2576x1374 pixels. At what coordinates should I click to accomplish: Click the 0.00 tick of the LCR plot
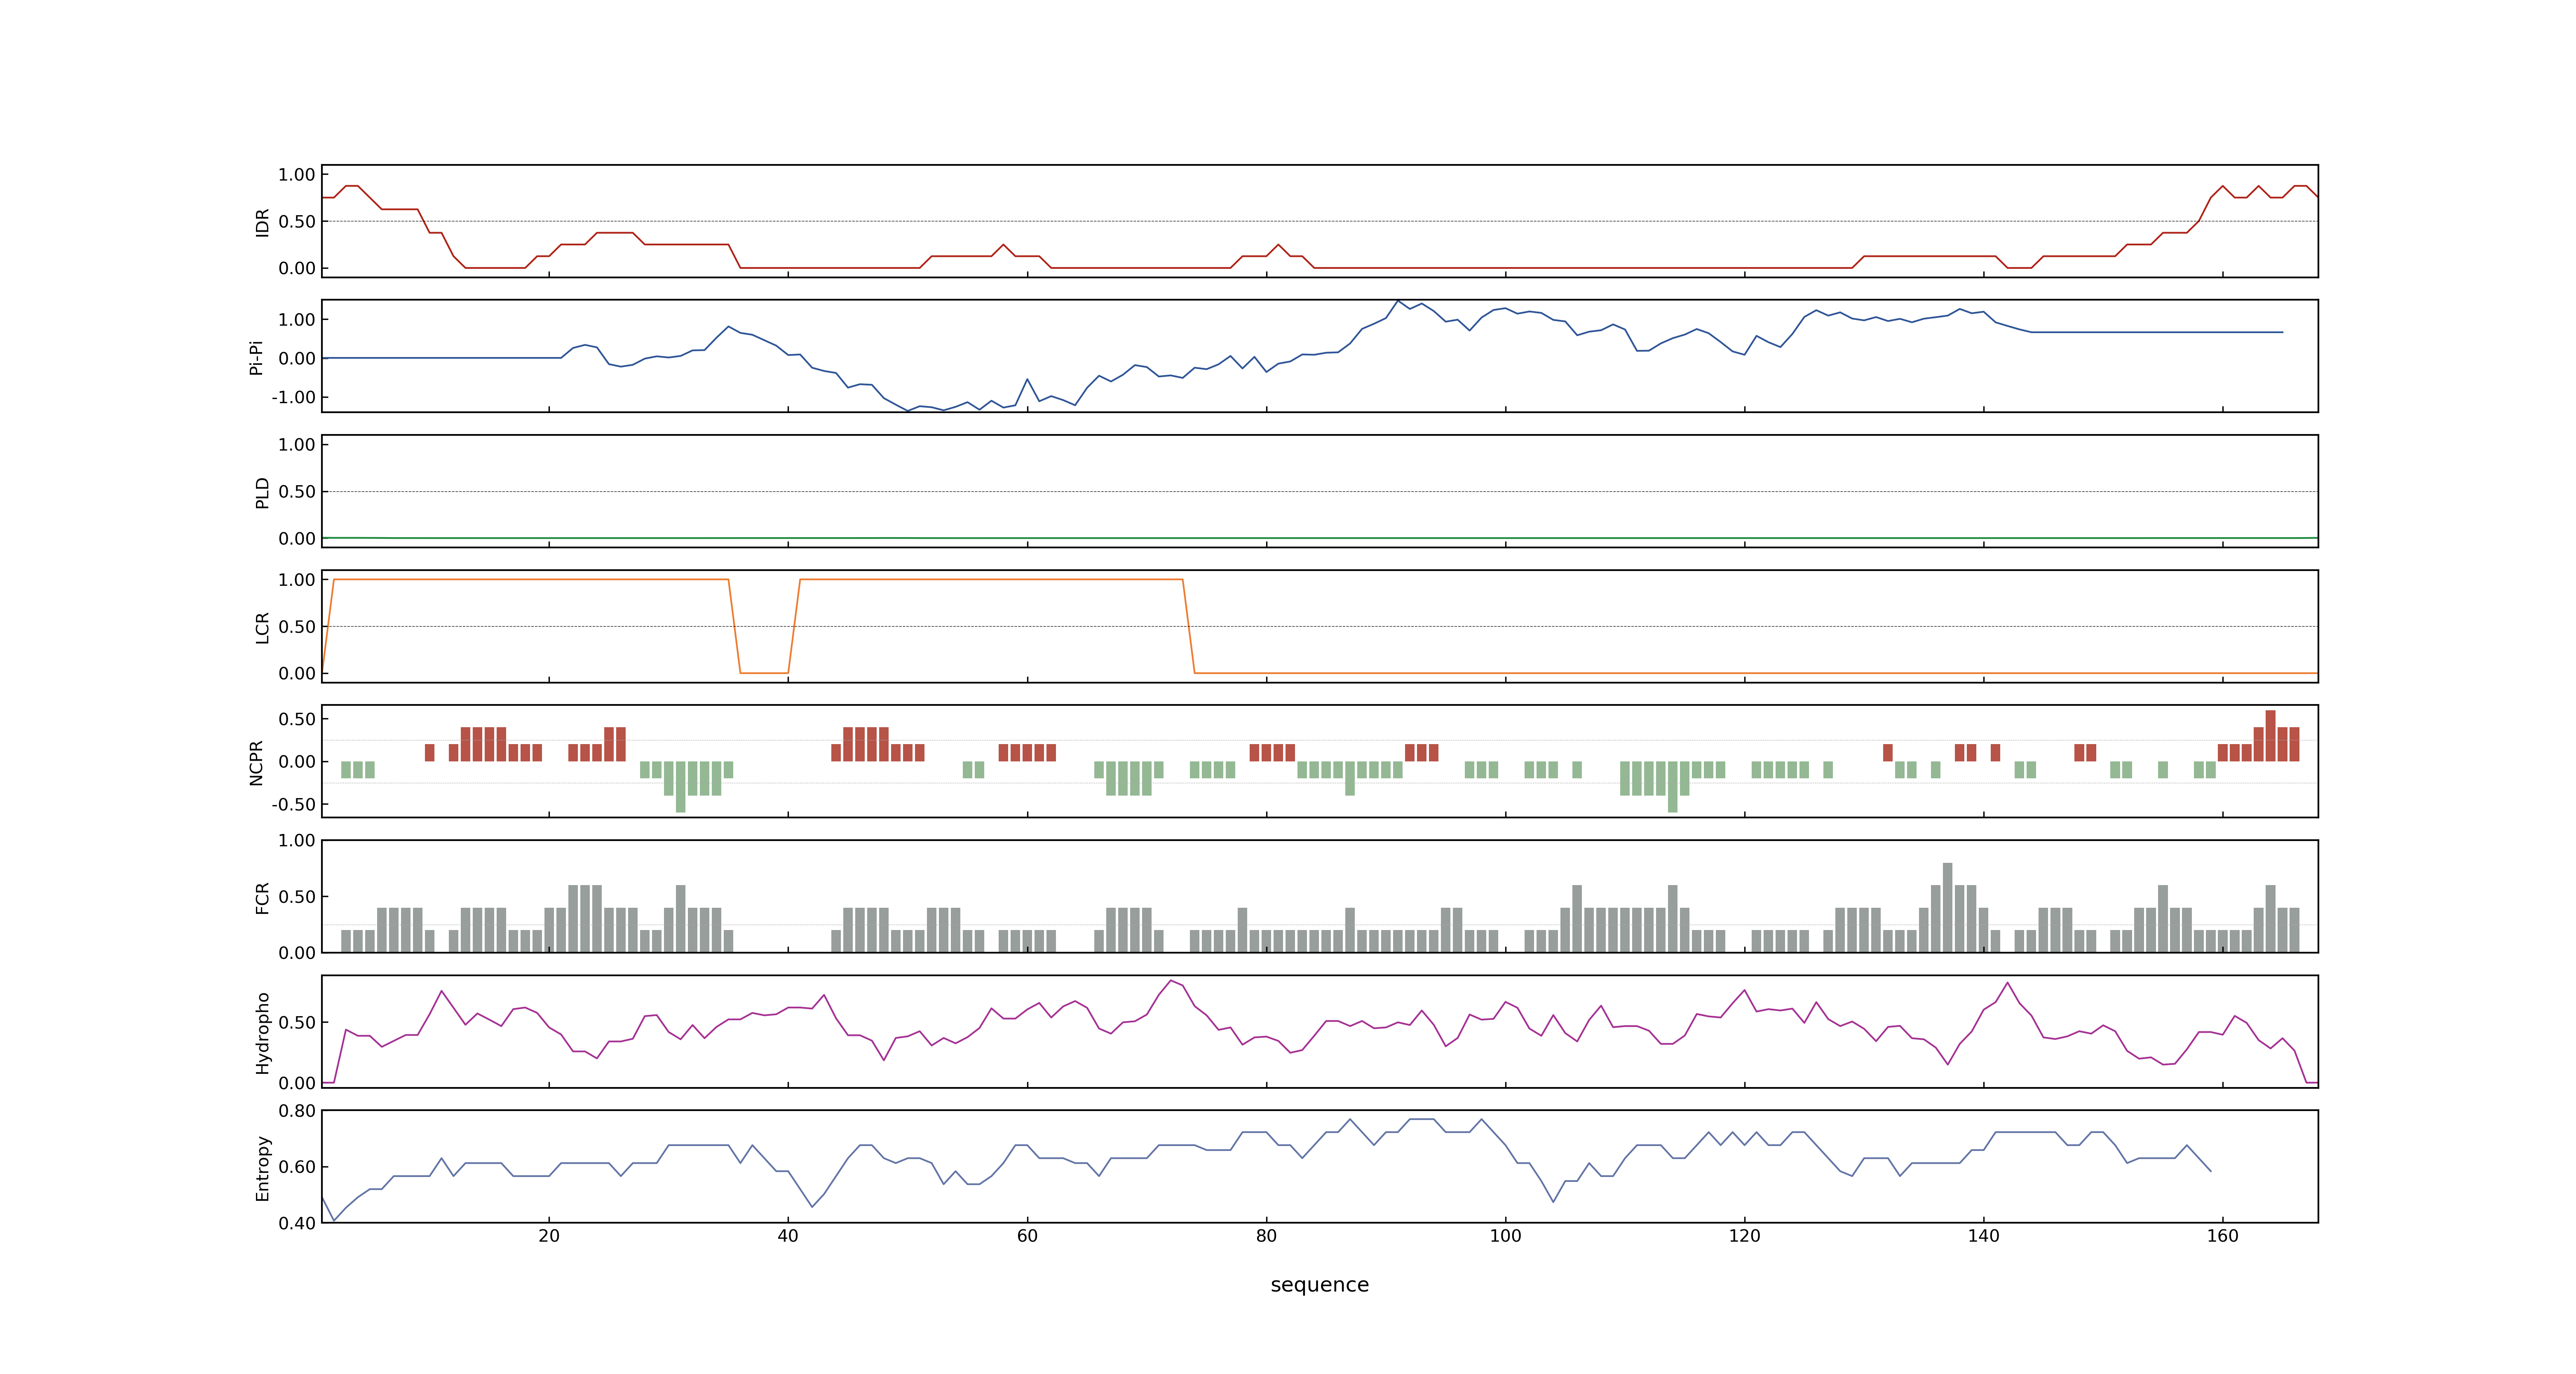tap(297, 673)
